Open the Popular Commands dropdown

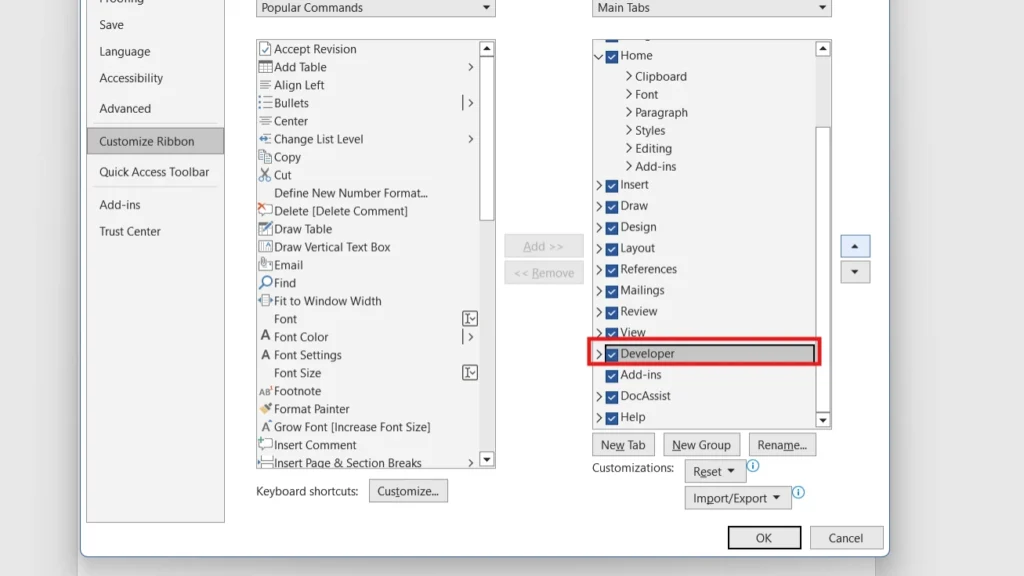(x=374, y=8)
